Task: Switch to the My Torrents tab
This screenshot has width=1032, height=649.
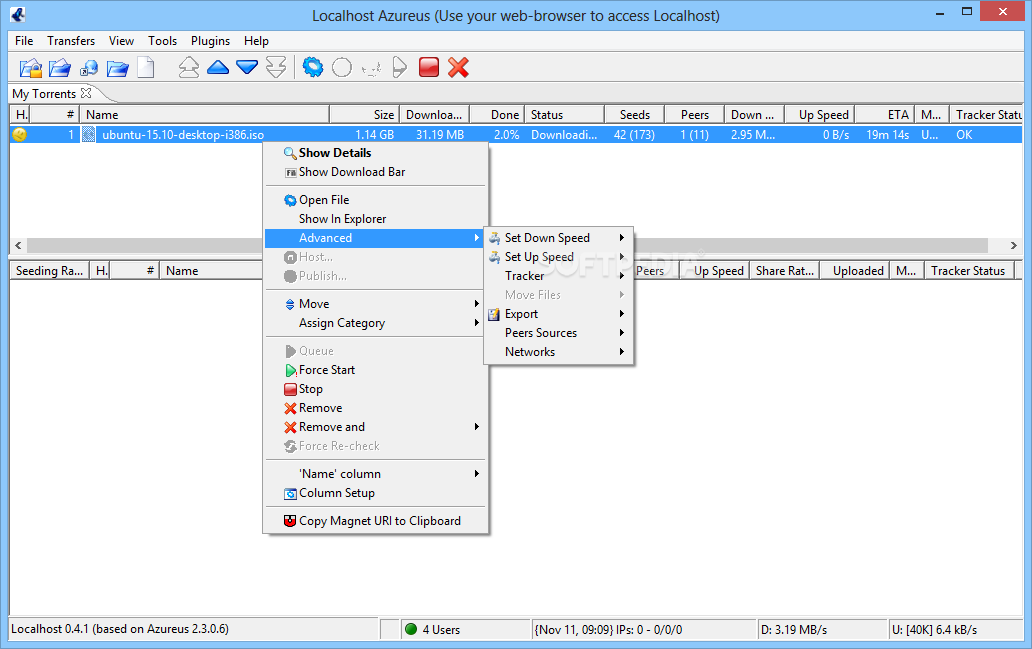Action: [x=44, y=93]
